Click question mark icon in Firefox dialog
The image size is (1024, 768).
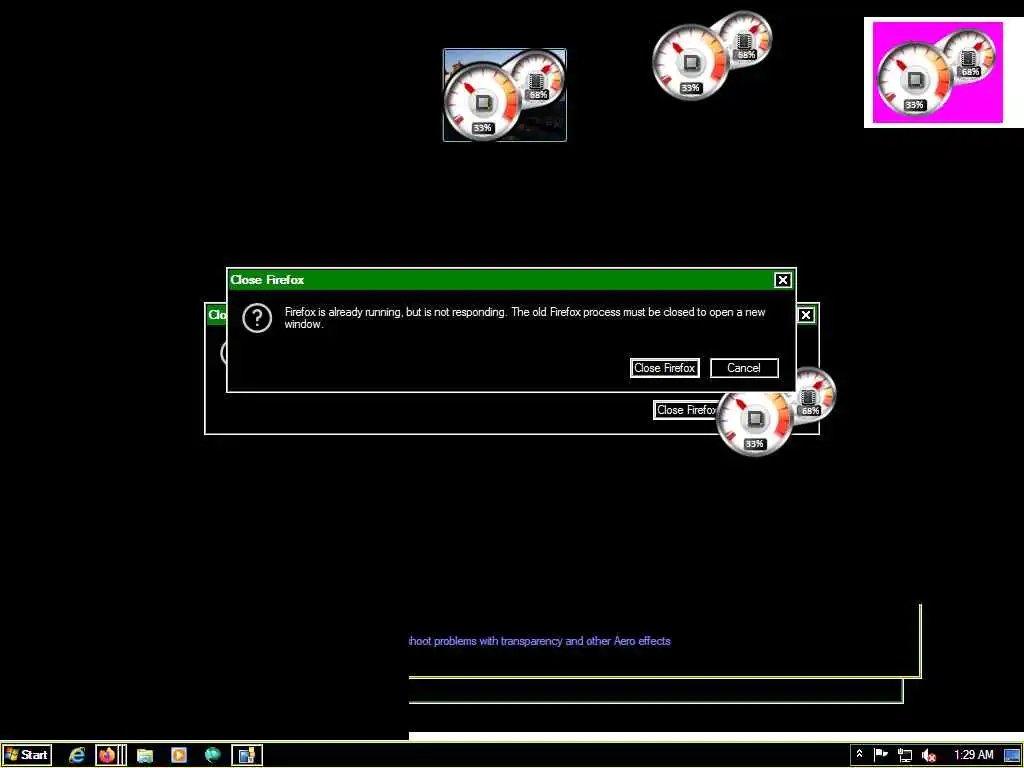(x=257, y=318)
